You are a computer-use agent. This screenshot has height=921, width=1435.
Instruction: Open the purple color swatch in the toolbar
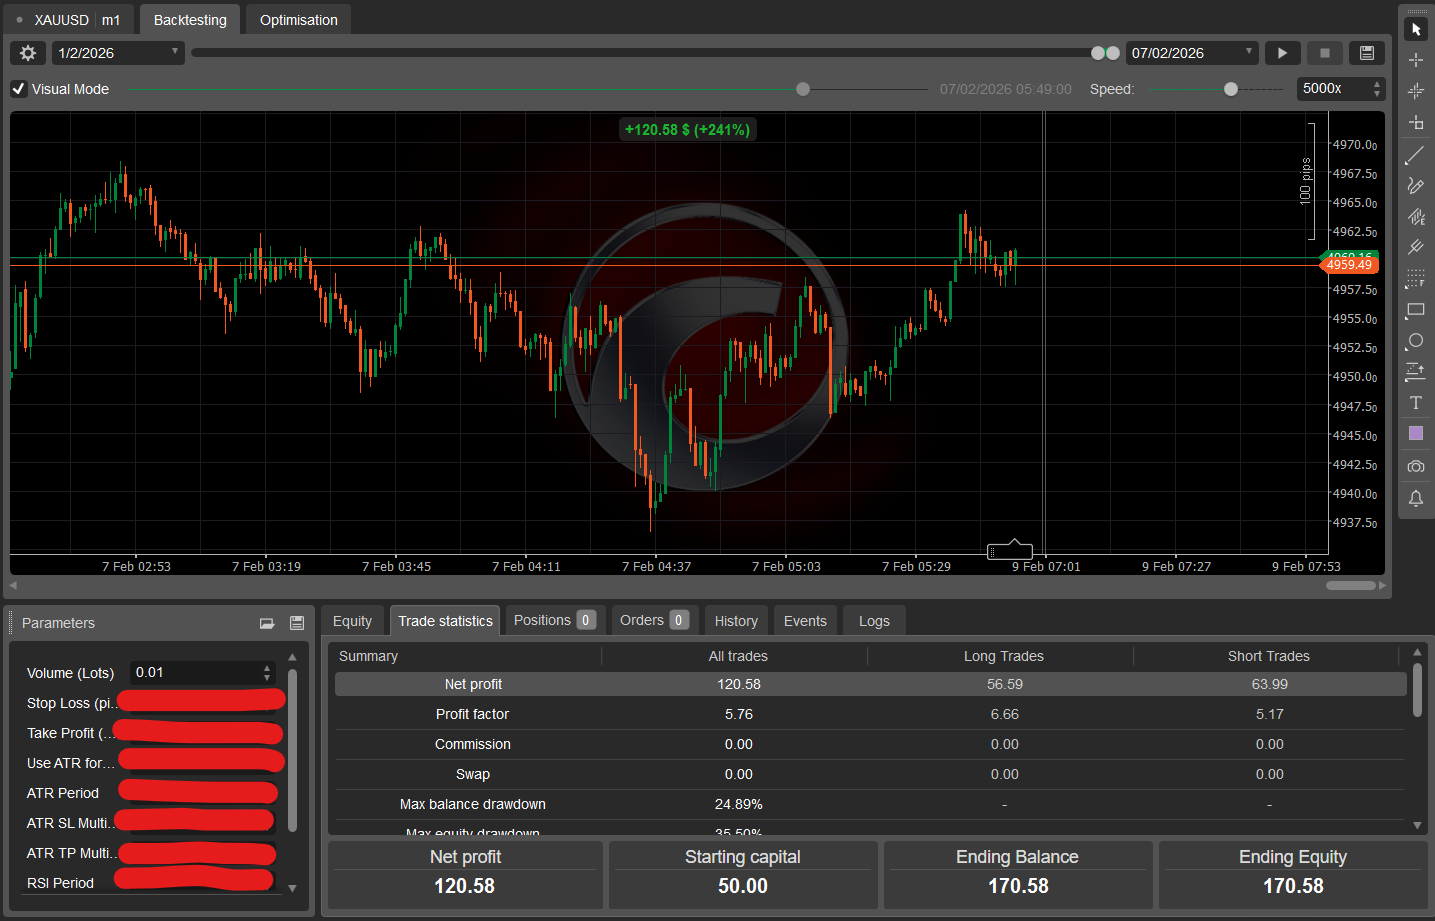click(1415, 433)
